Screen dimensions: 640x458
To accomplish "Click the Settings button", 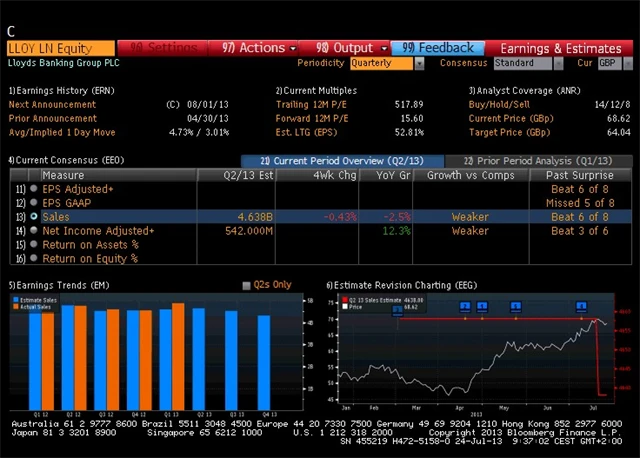I will [164, 47].
